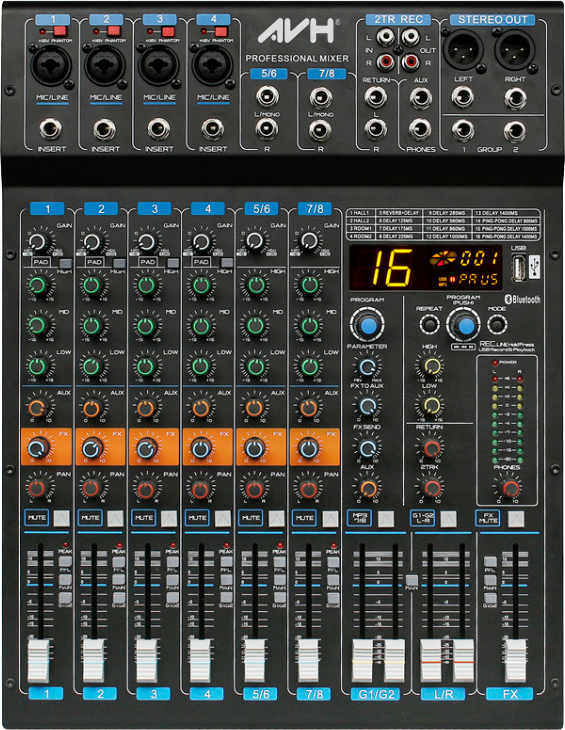Click channel 5/6 orange AUX knob

pos(254,408)
